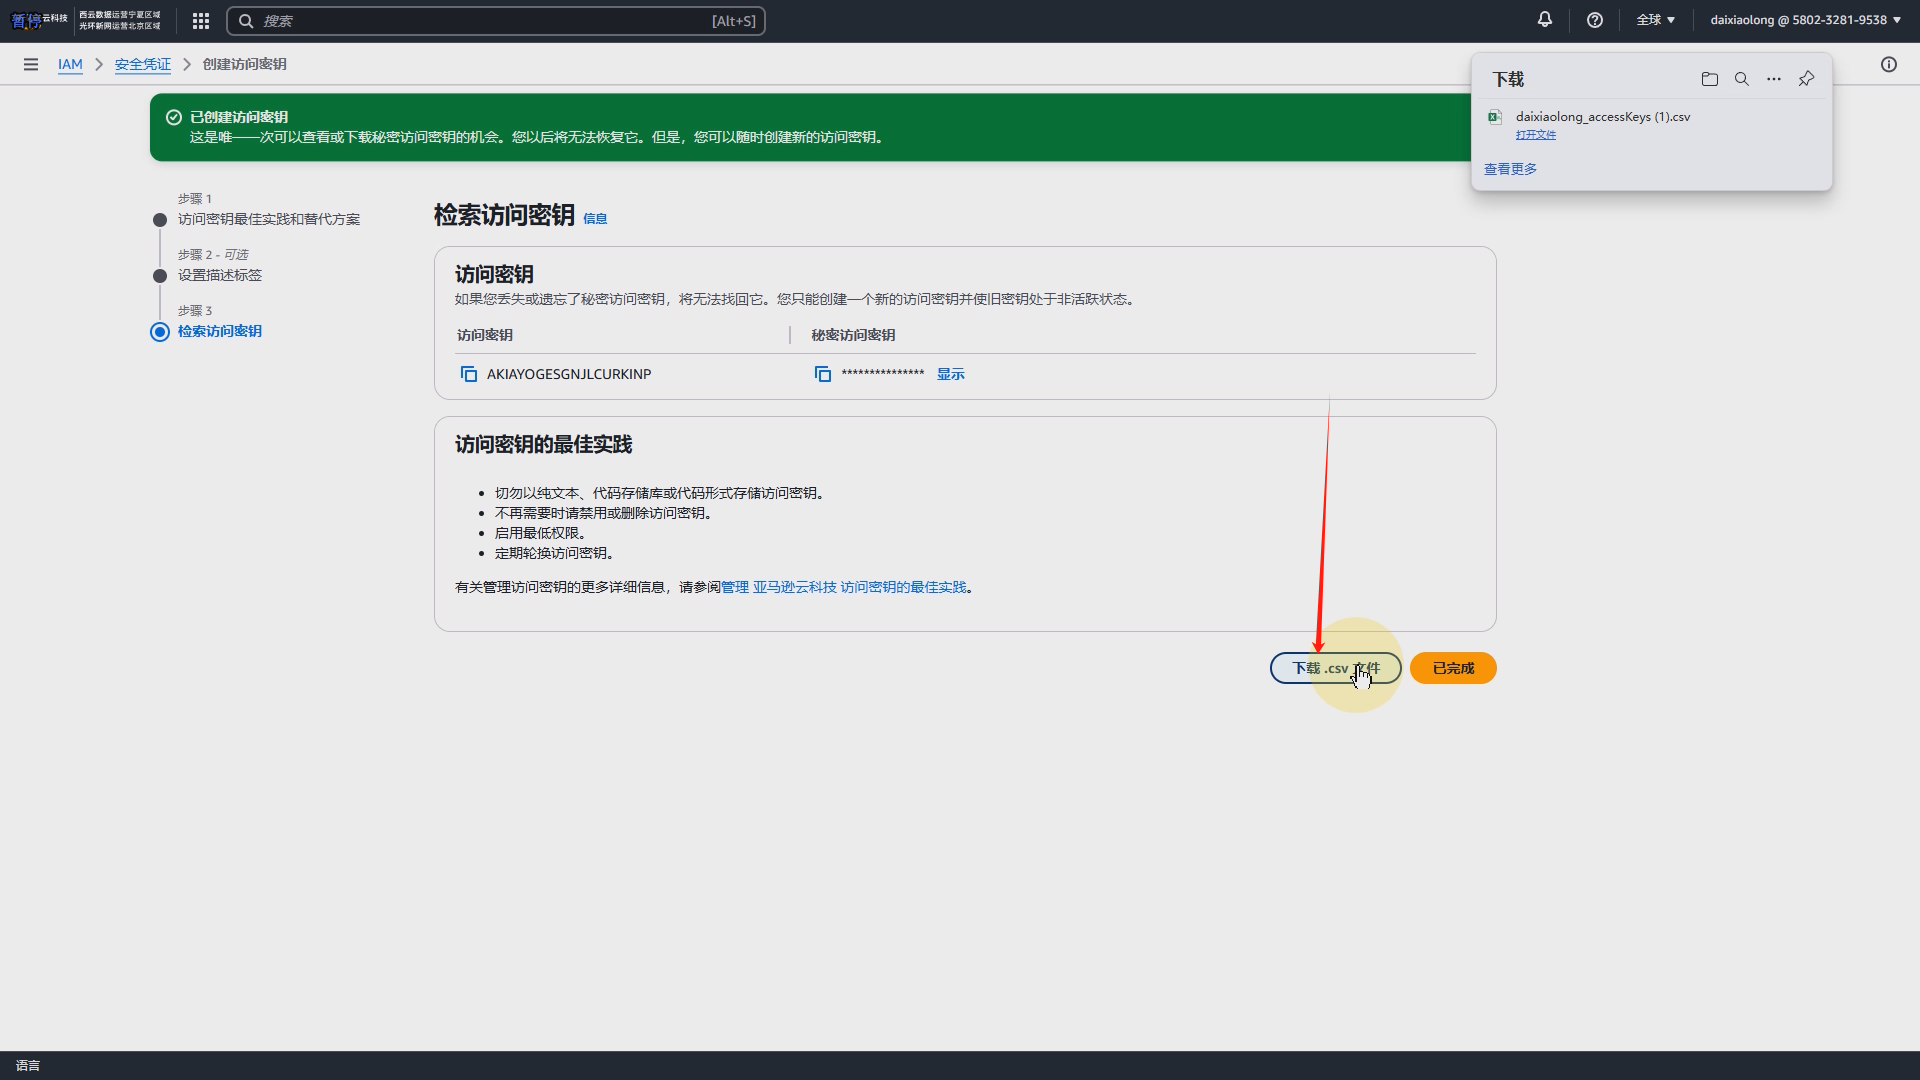
Task: Open the downloaded accessKeys file link
Action: point(1535,135)
